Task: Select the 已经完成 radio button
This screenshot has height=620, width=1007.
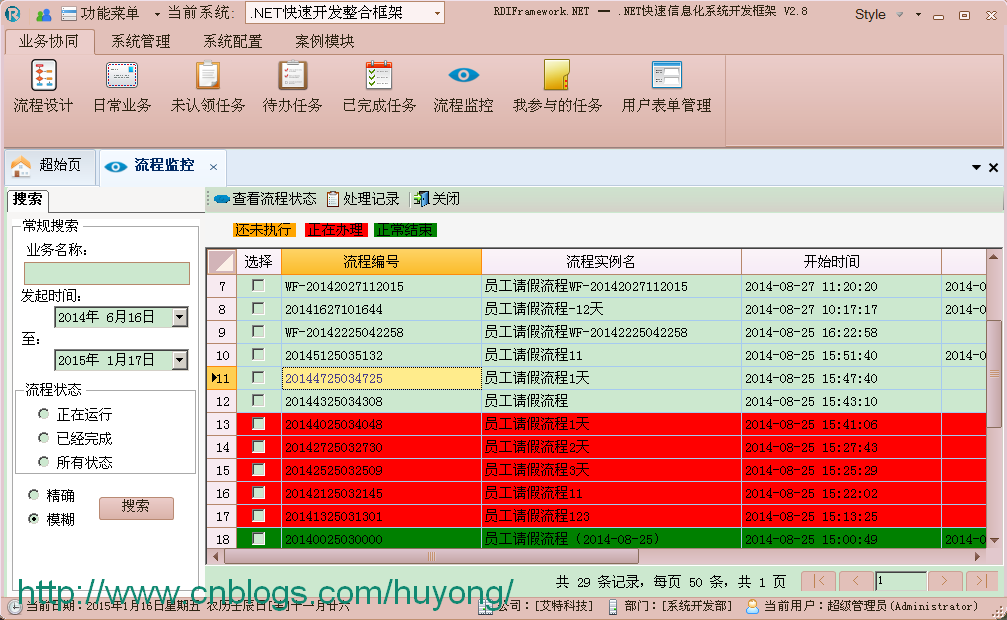Action: click(44, 438)
